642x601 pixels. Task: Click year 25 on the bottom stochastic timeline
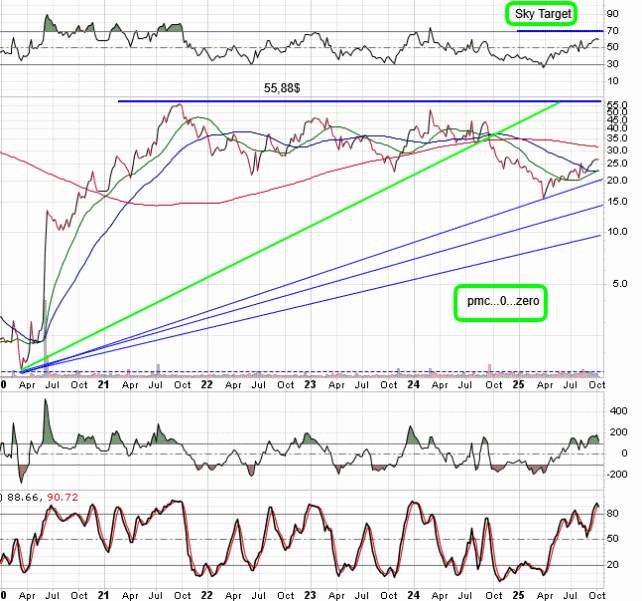(518, 592)
